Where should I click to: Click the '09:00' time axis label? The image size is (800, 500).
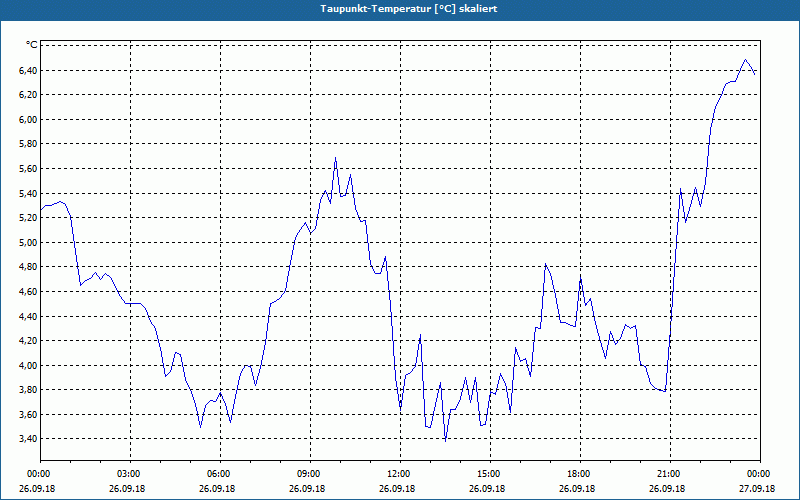309,473
